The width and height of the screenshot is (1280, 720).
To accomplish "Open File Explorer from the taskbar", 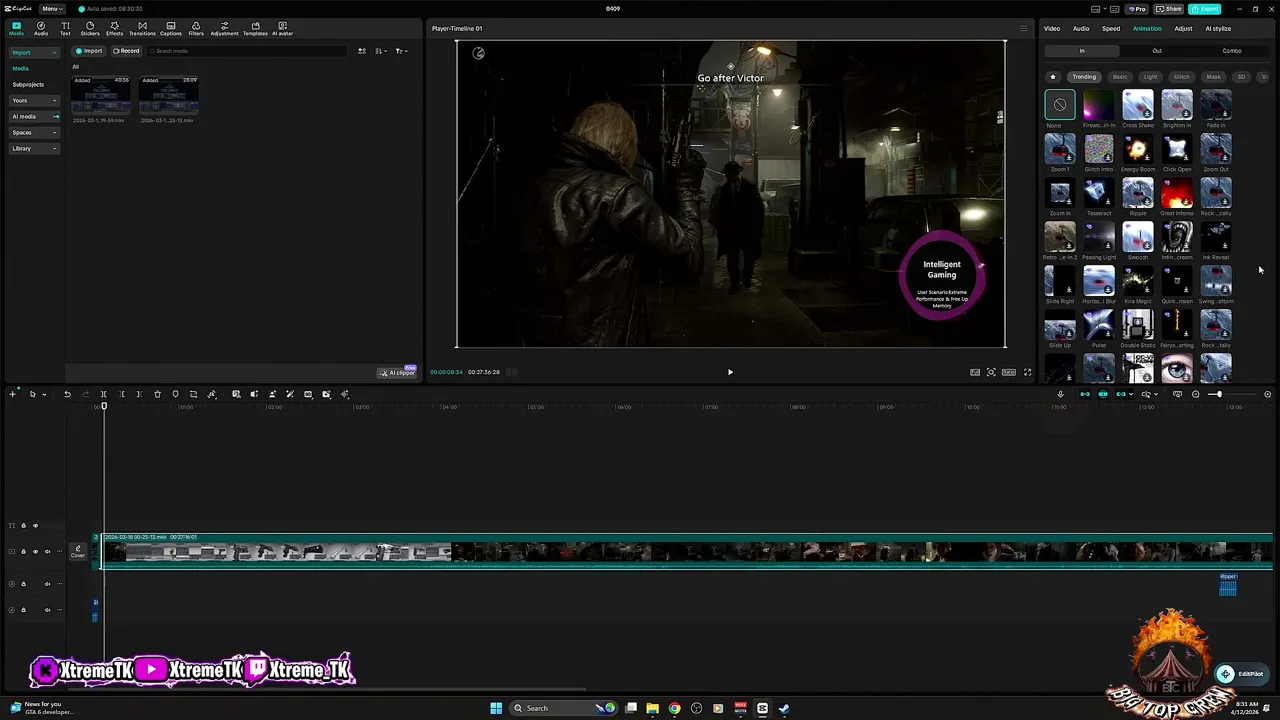I will [652, 708].
